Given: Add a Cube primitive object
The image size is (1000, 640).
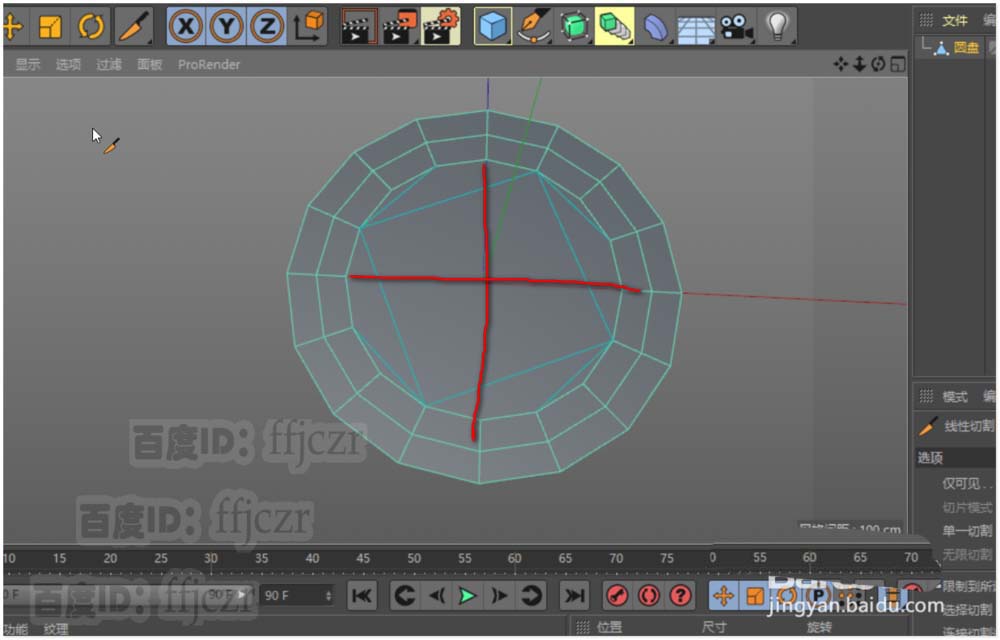Looking at the screenshot, I should pyautogui.click(x=492, y=27).
